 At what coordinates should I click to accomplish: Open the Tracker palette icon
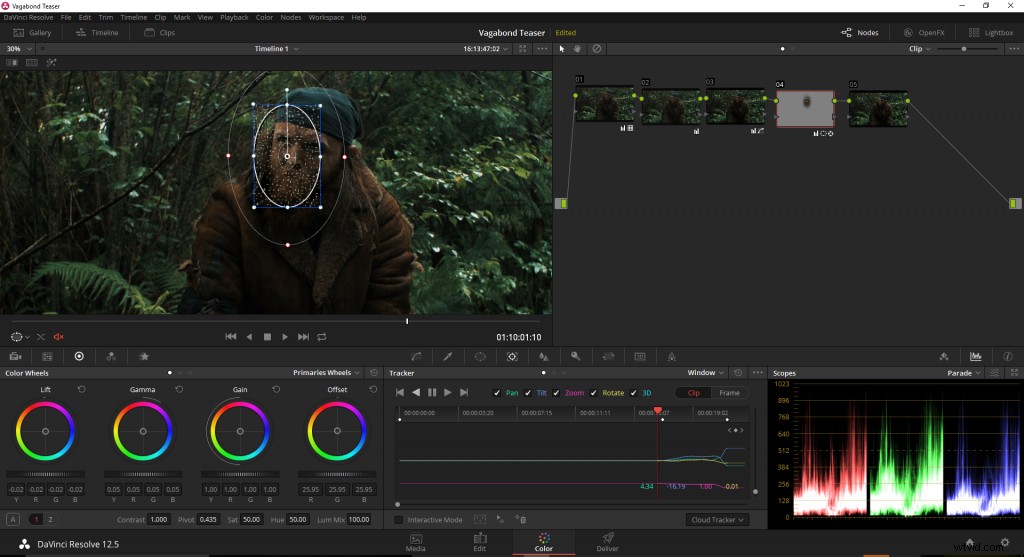pos(512,356)
